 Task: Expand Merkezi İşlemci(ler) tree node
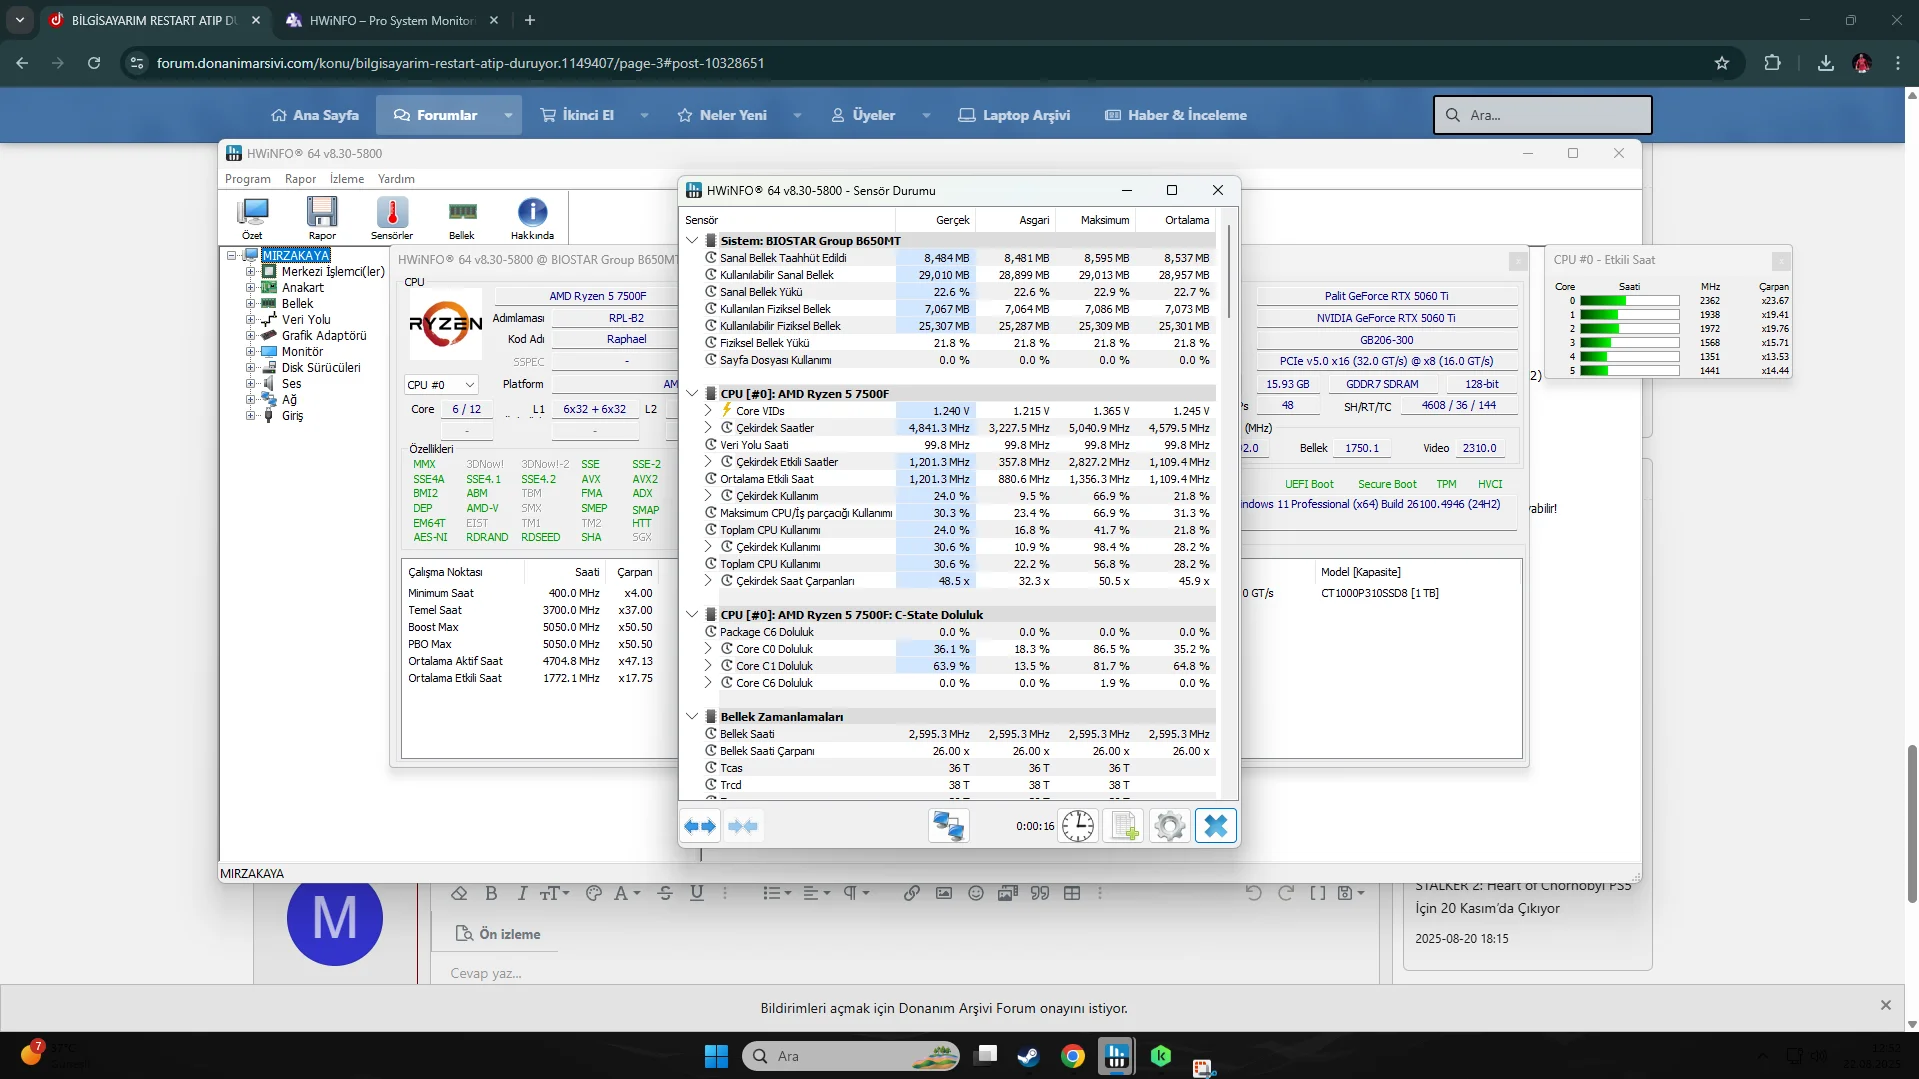pyautogui.click(x=250, y=272)
